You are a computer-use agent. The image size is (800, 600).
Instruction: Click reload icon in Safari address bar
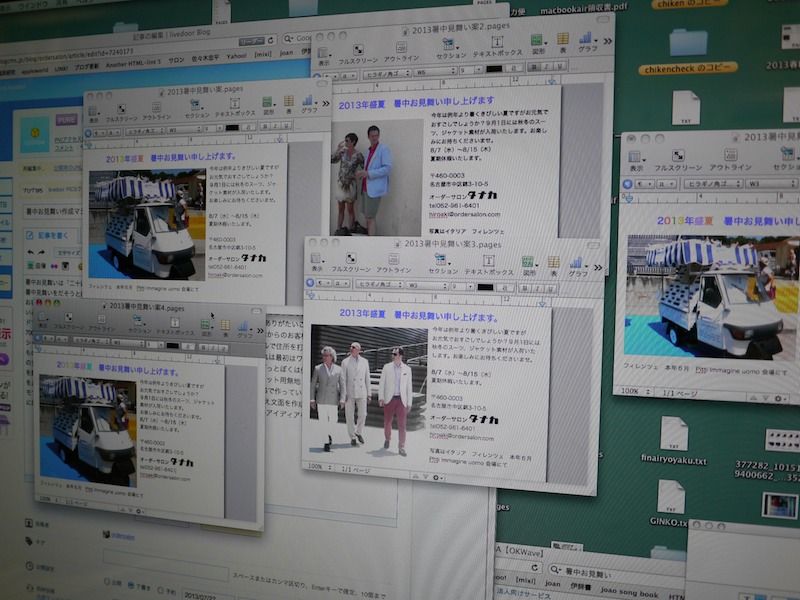270,40
